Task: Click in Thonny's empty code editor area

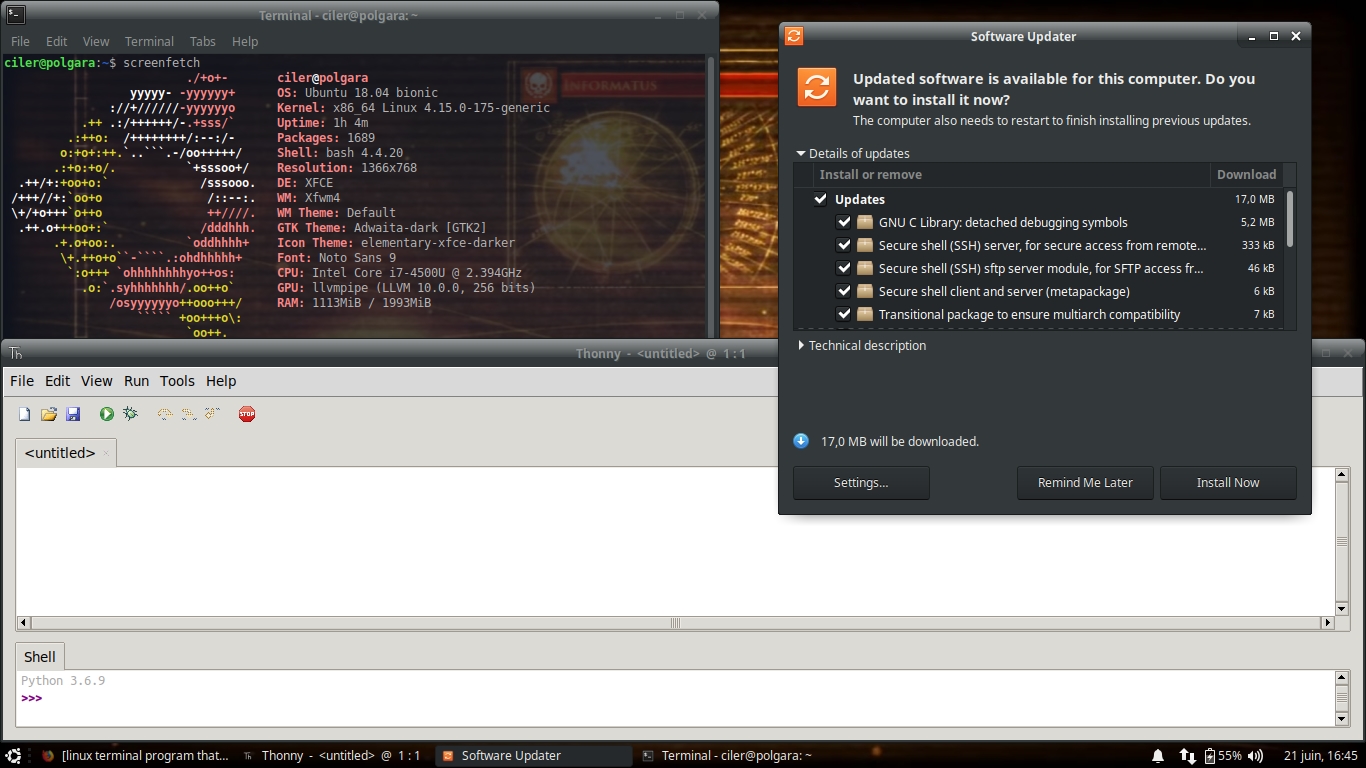Action: click(x=675, y=541)
